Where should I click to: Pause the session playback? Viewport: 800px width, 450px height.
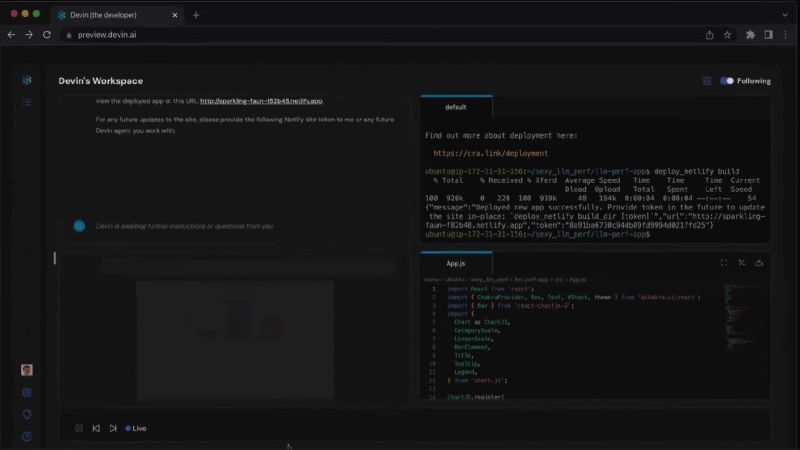pos(79,428)
